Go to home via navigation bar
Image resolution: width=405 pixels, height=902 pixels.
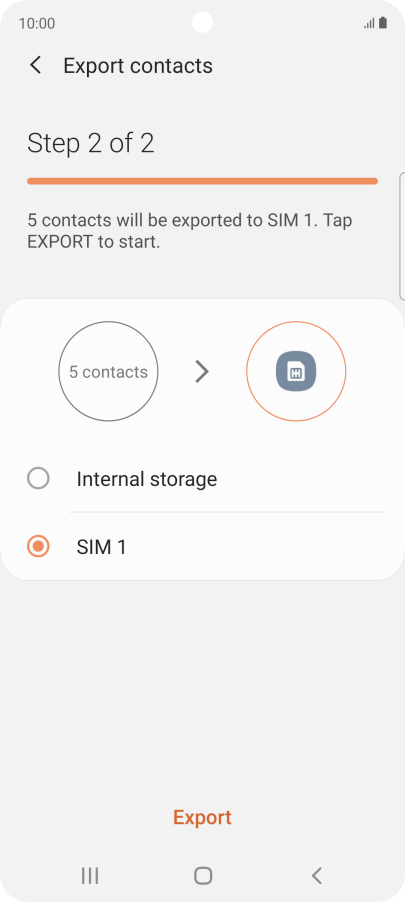coord(203,876)
